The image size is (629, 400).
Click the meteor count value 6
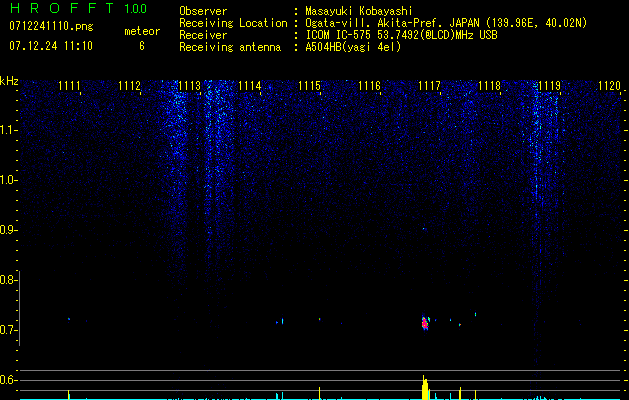point(142,46)
